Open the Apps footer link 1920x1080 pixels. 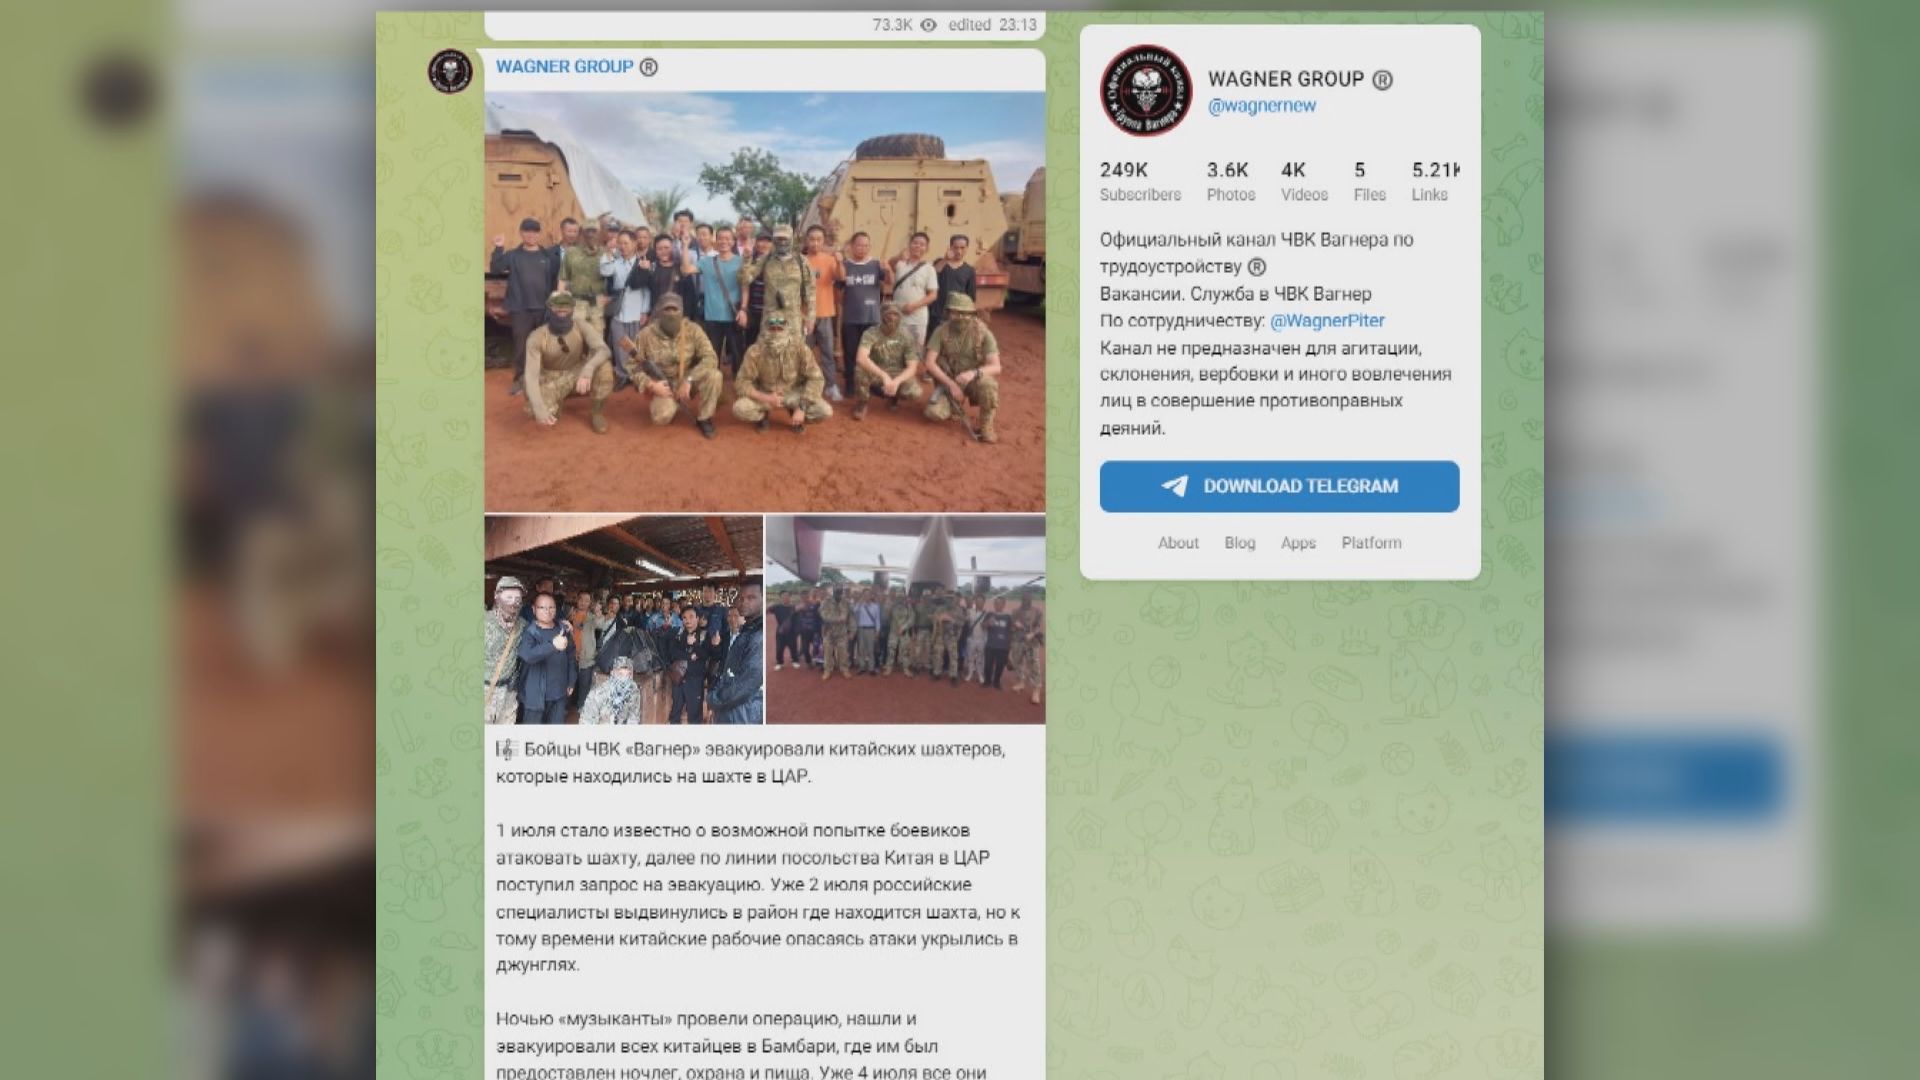1298,543
